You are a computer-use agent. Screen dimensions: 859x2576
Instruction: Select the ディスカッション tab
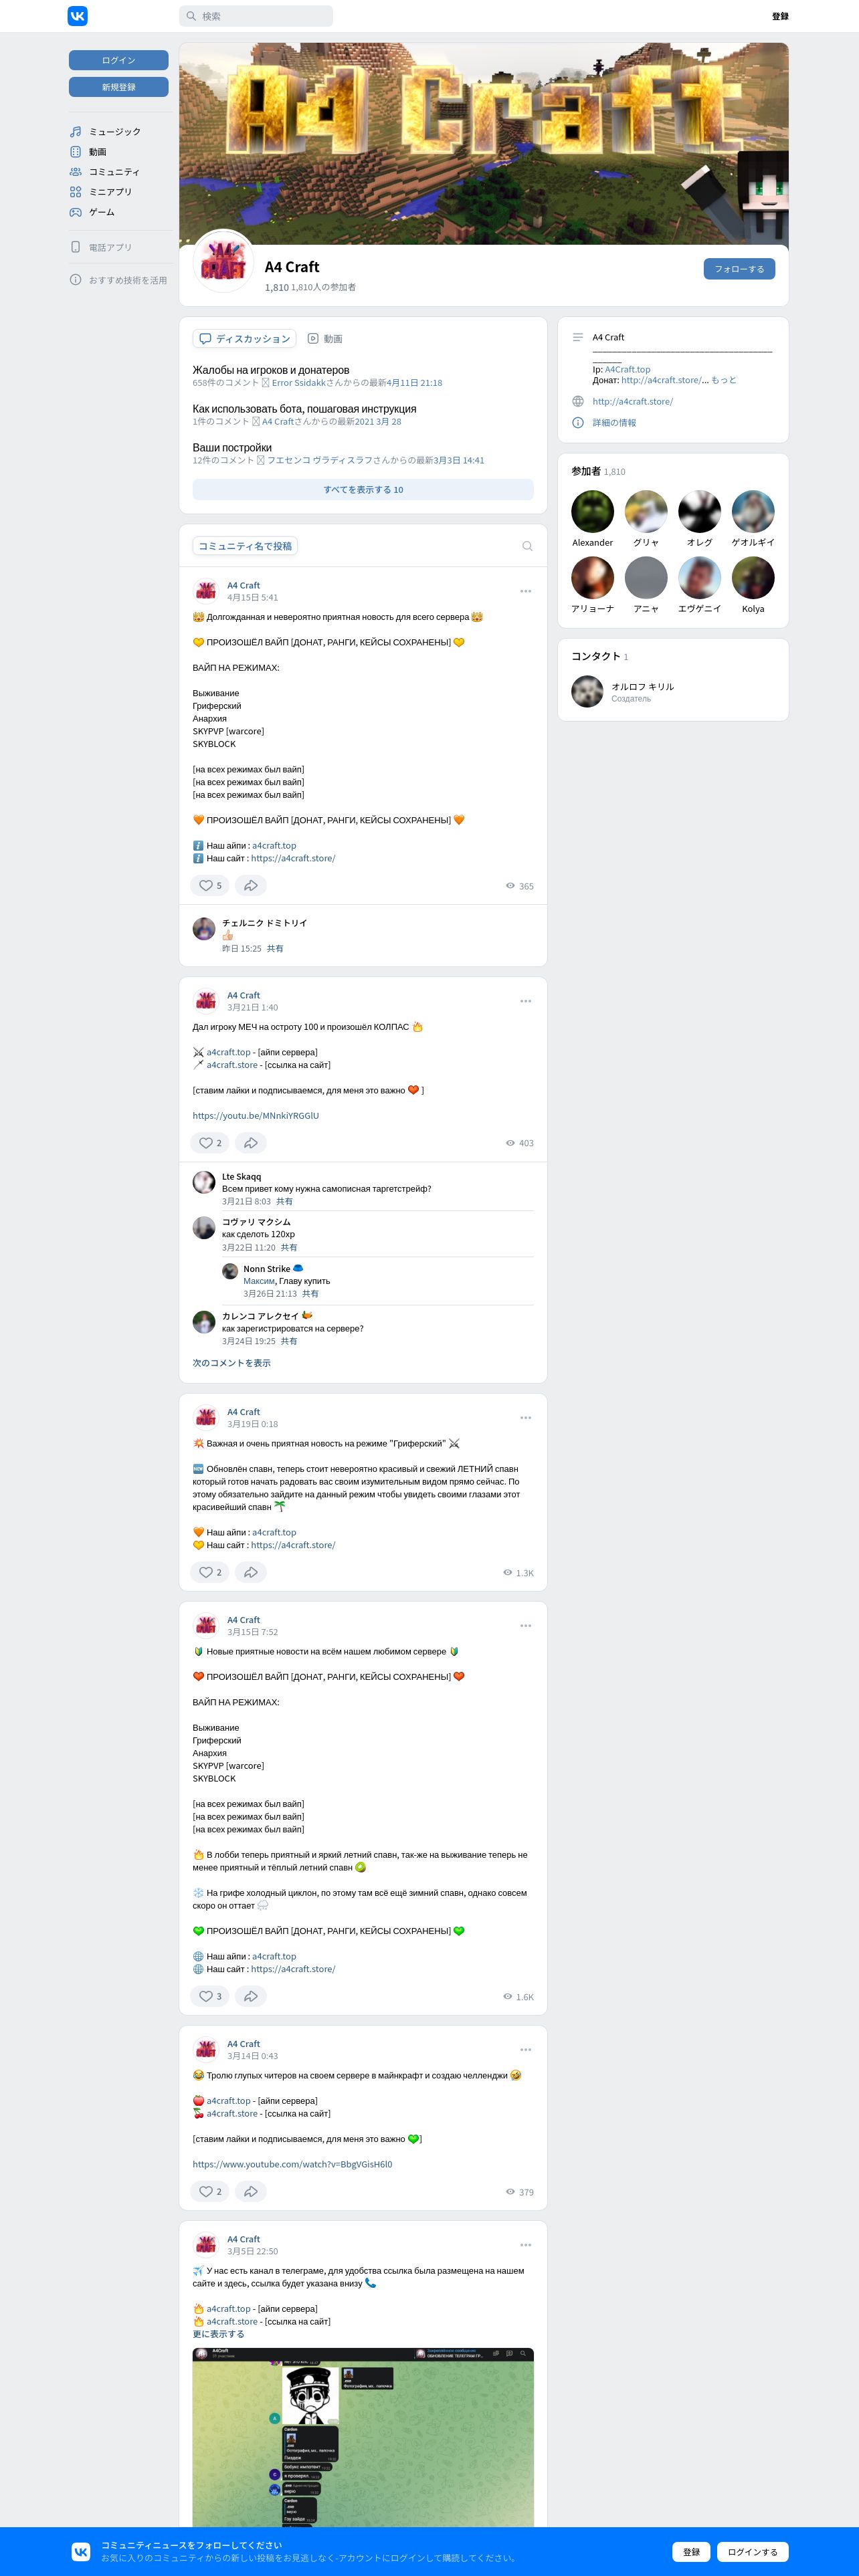coord(245,339)
